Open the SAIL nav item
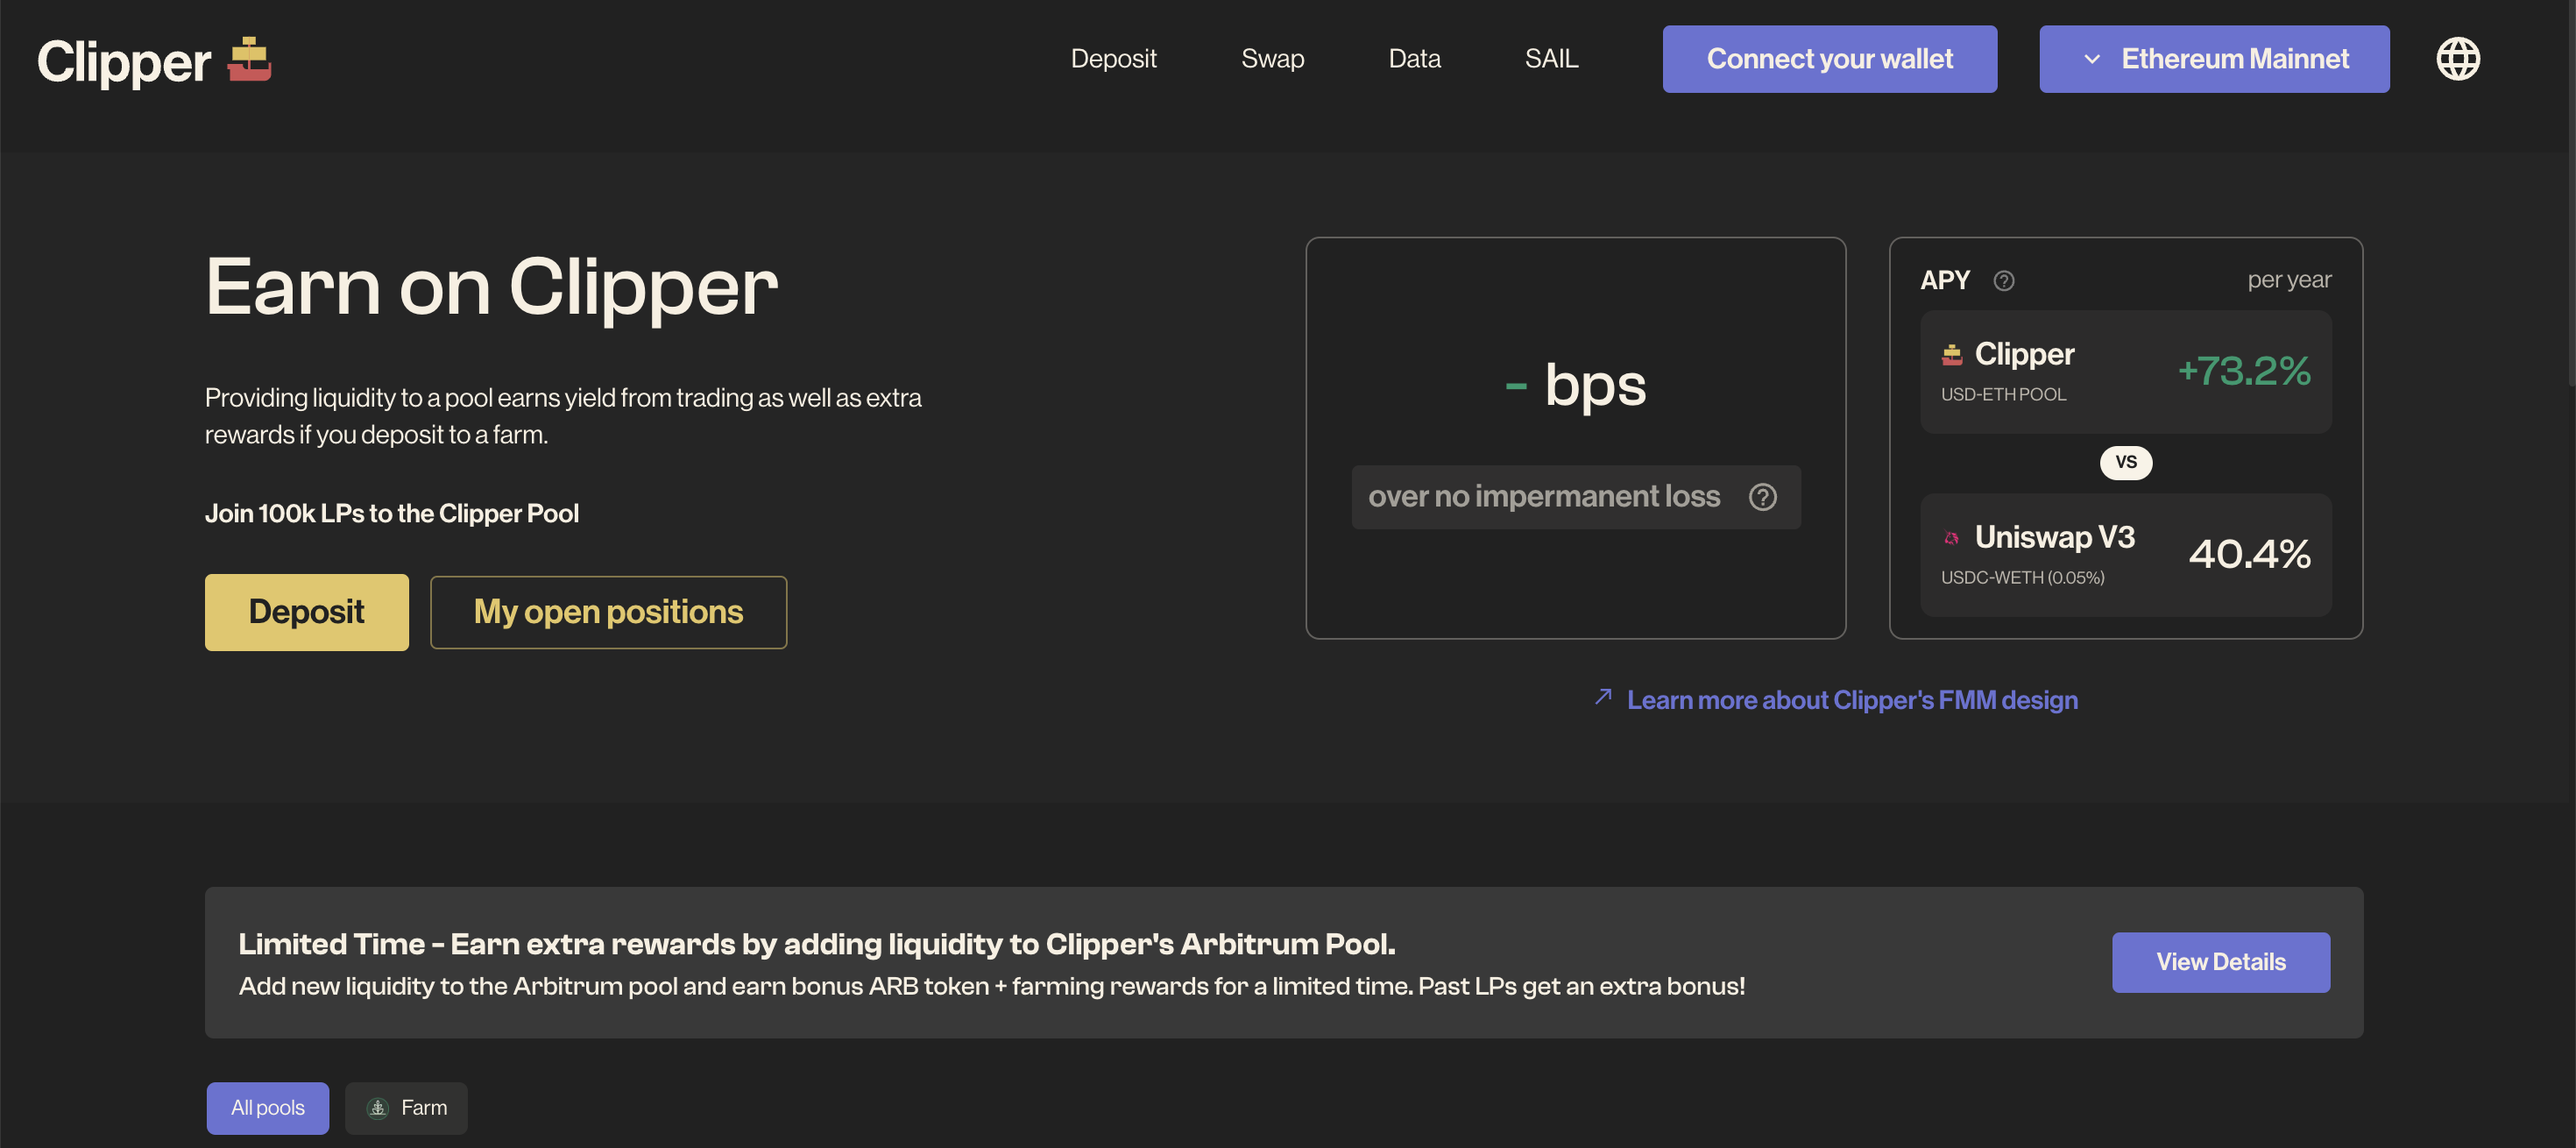Screen dimensions: 2576x1148 1551,59
